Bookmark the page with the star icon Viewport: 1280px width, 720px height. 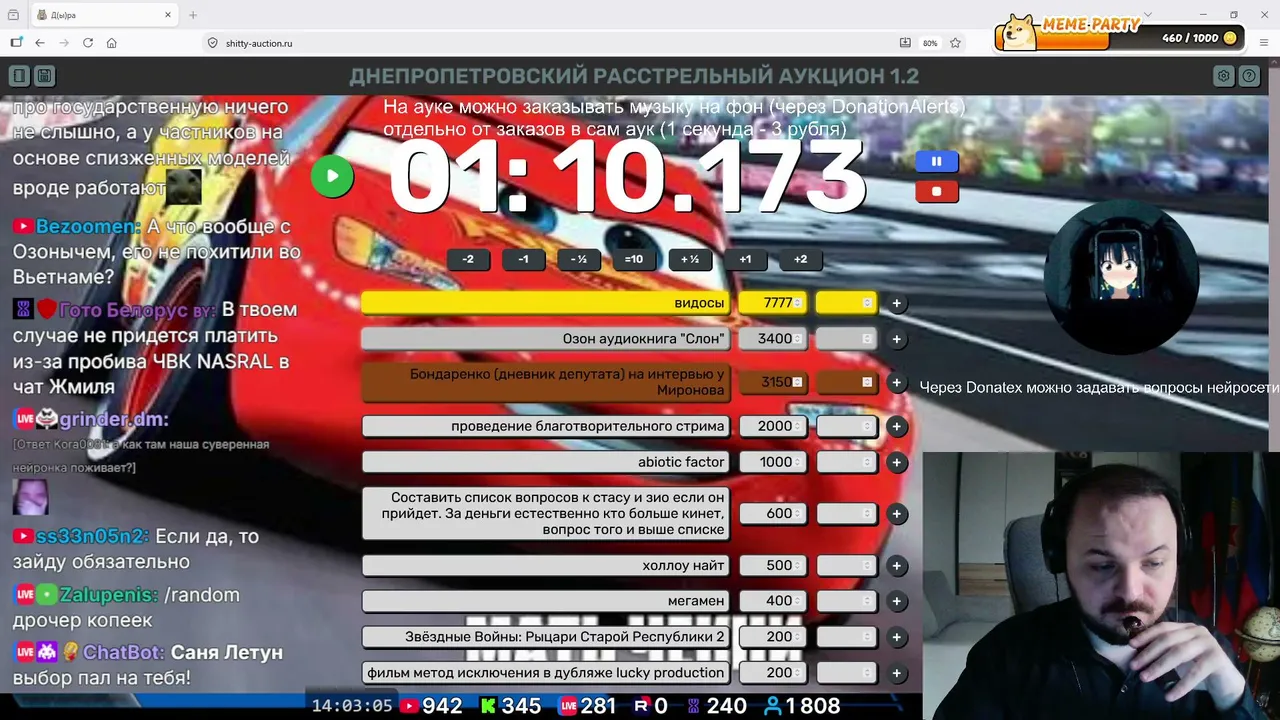click(x=956, y=43)
